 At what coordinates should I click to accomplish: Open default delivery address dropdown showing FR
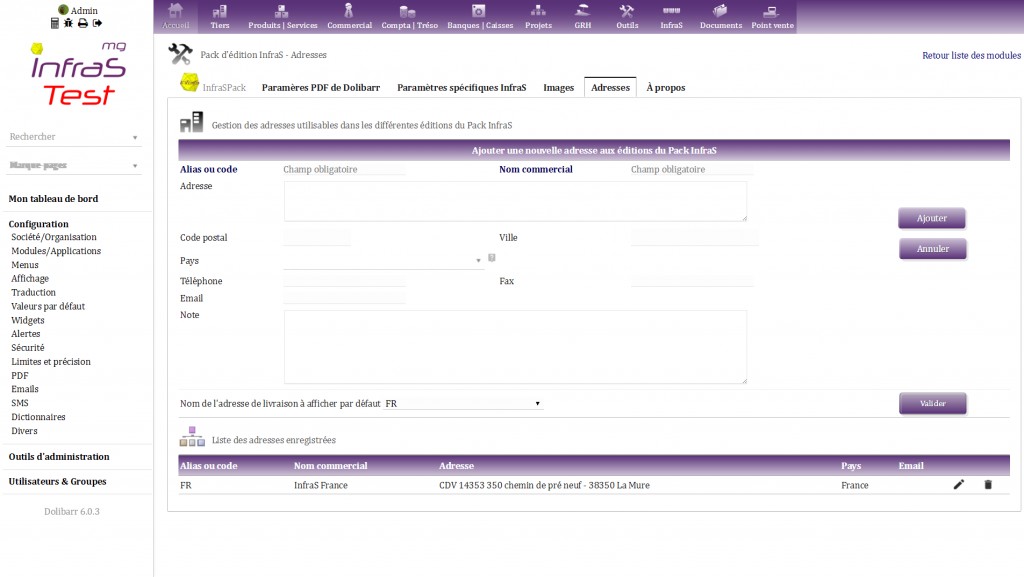click(463, 404)
